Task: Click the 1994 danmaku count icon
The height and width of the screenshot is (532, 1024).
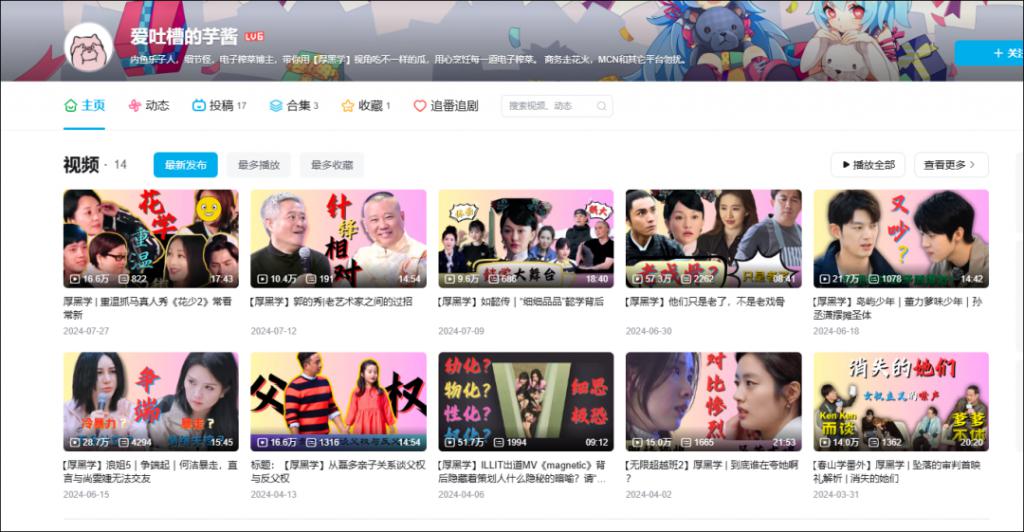Action: click(499, 442)
